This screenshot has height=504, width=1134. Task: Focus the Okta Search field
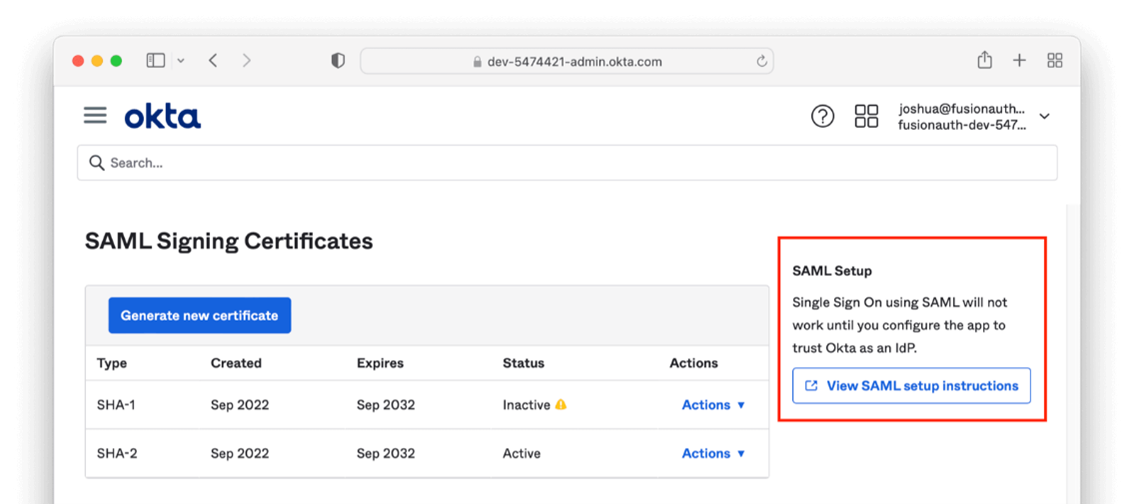point(567,163)
